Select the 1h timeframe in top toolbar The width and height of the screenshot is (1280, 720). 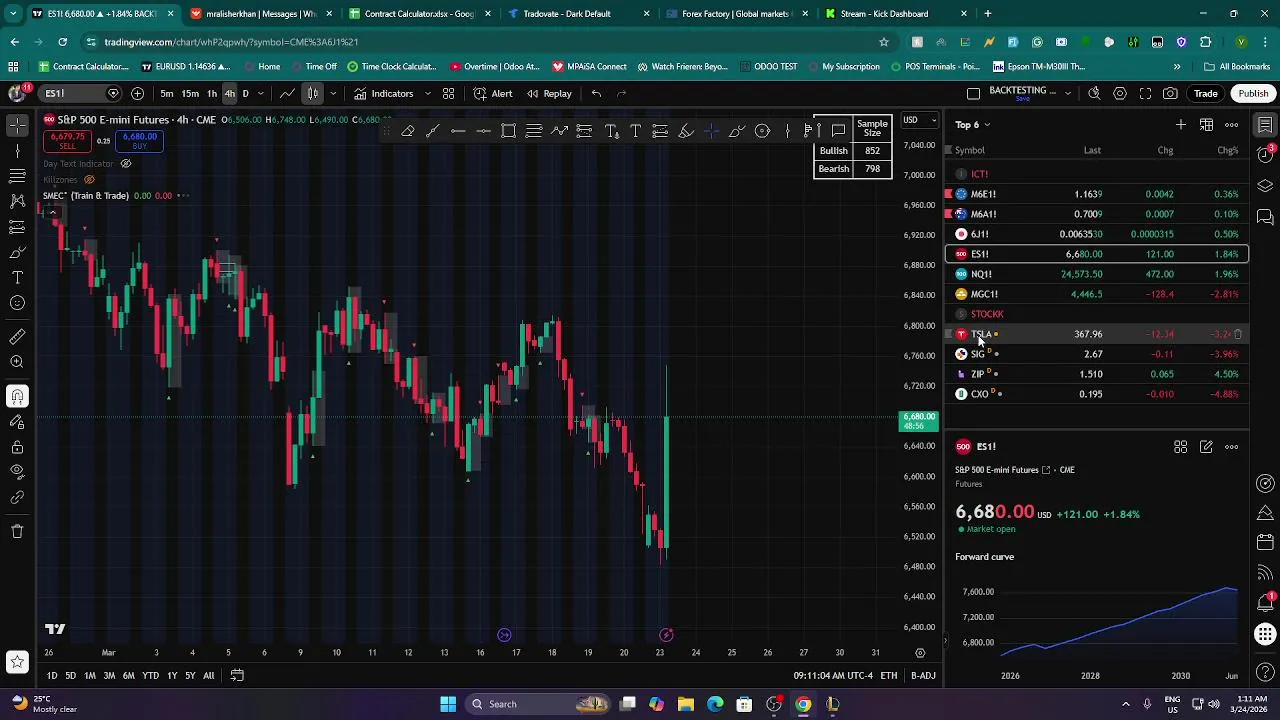point(211,93)
